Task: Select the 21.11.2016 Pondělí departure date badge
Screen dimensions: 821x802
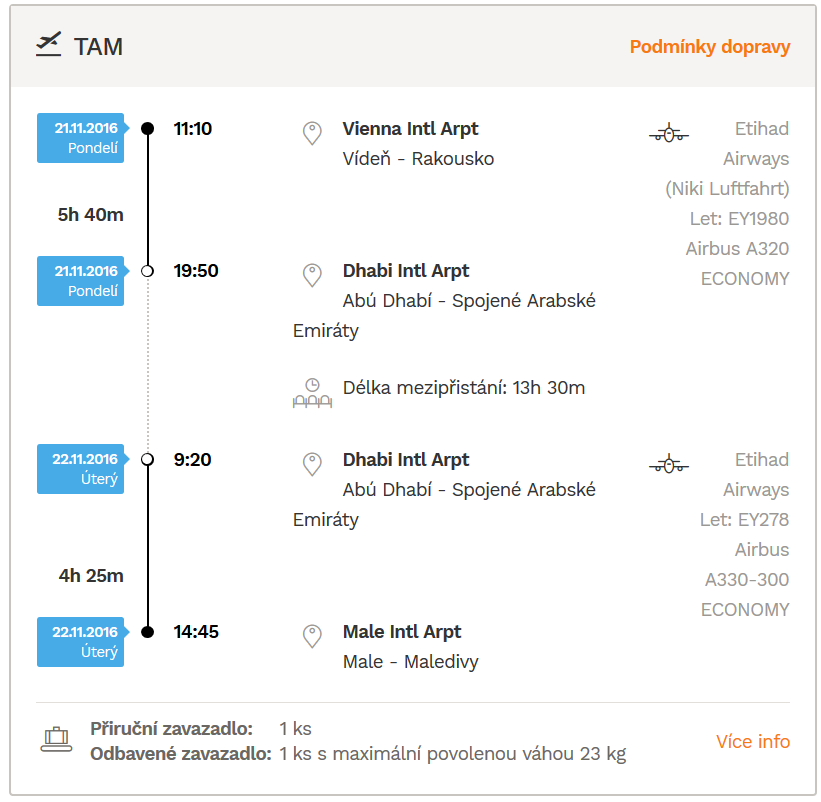Action: tap(81, 138)
